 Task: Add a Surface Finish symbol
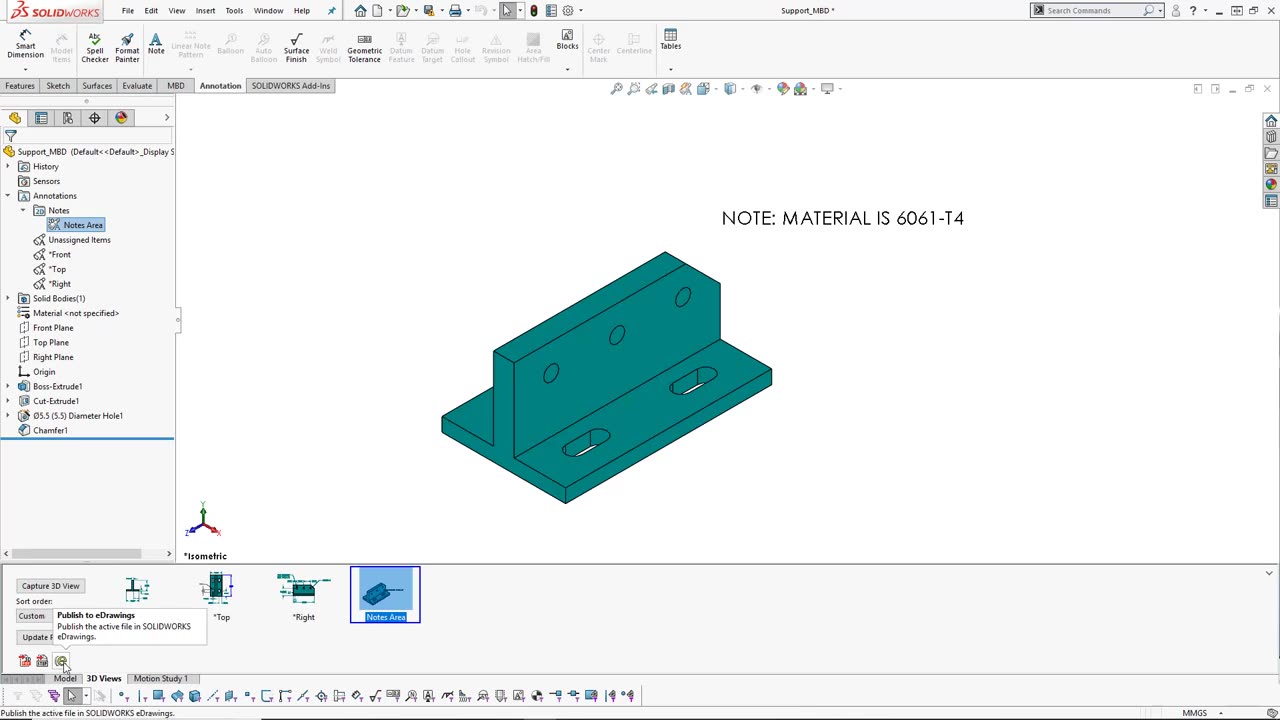click(296, 47)
